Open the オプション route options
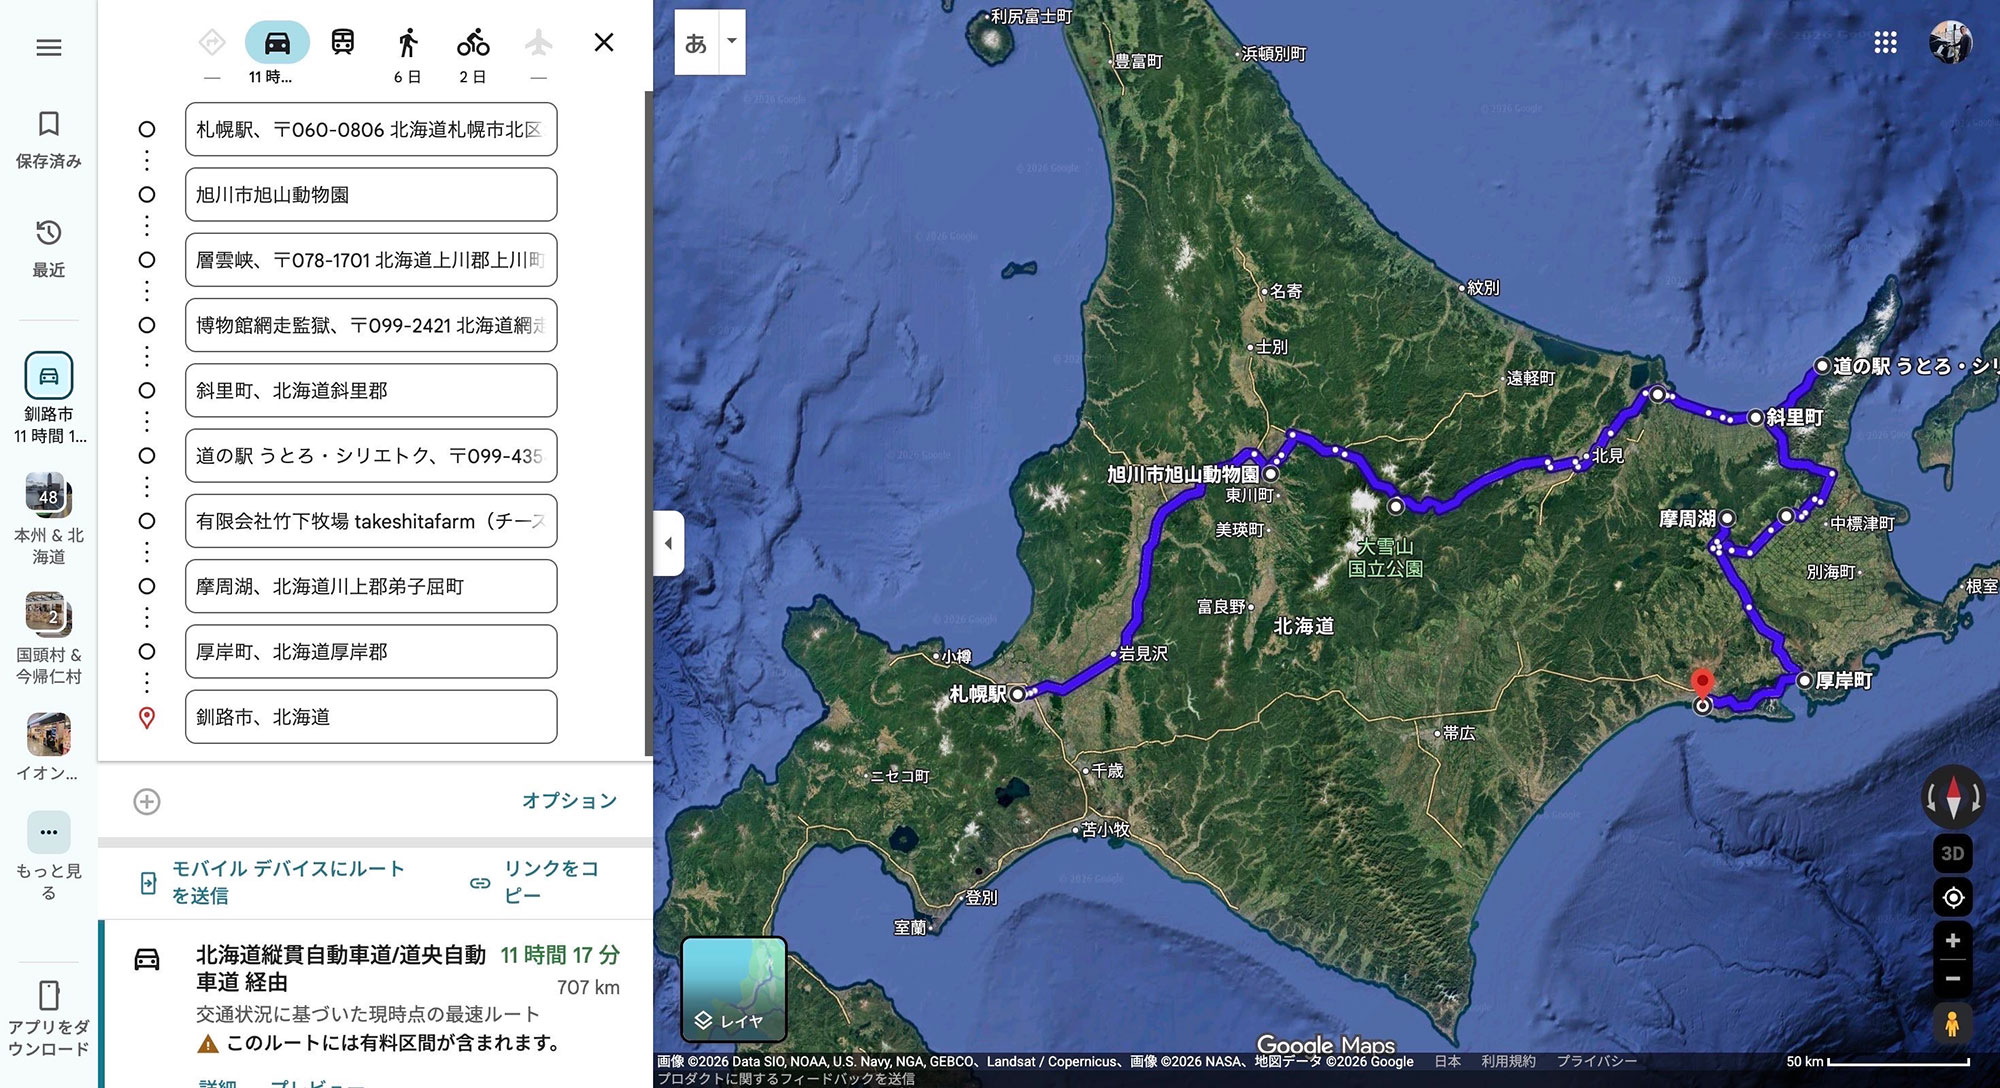This screenshot has height=1088, width=2000. coord(569,801)
